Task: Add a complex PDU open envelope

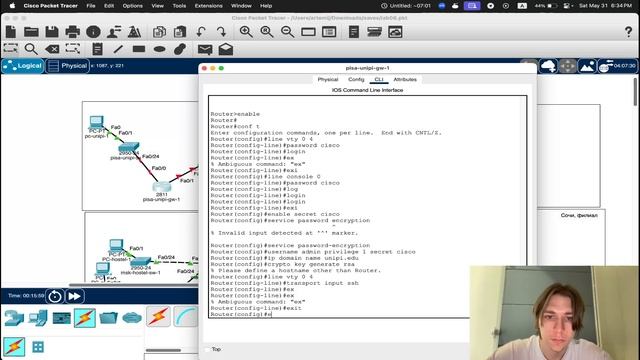Action: [226, 49]
